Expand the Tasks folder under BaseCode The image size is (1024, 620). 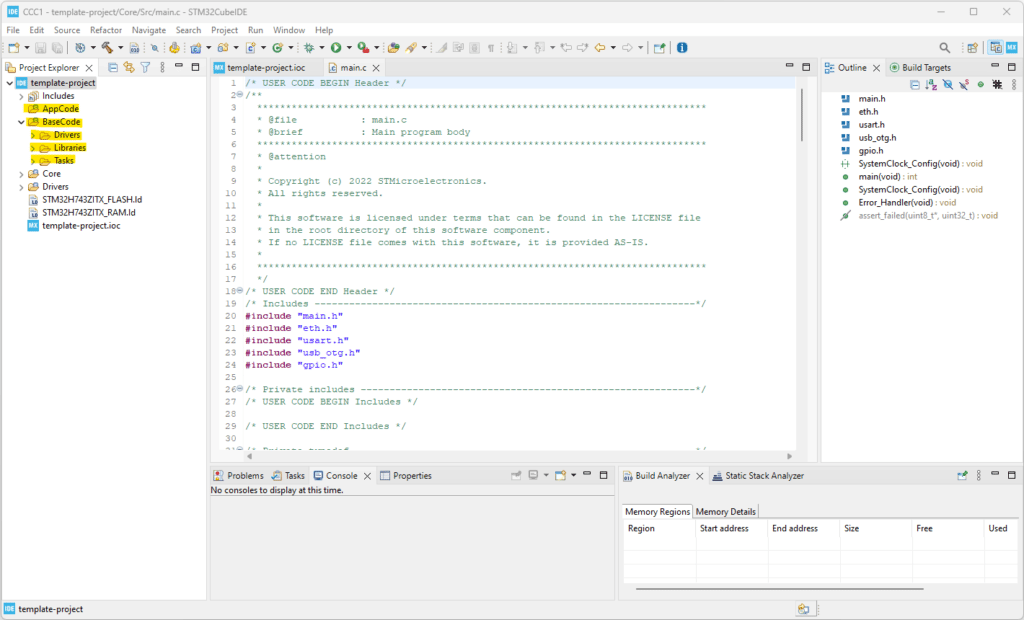(33, 161)
